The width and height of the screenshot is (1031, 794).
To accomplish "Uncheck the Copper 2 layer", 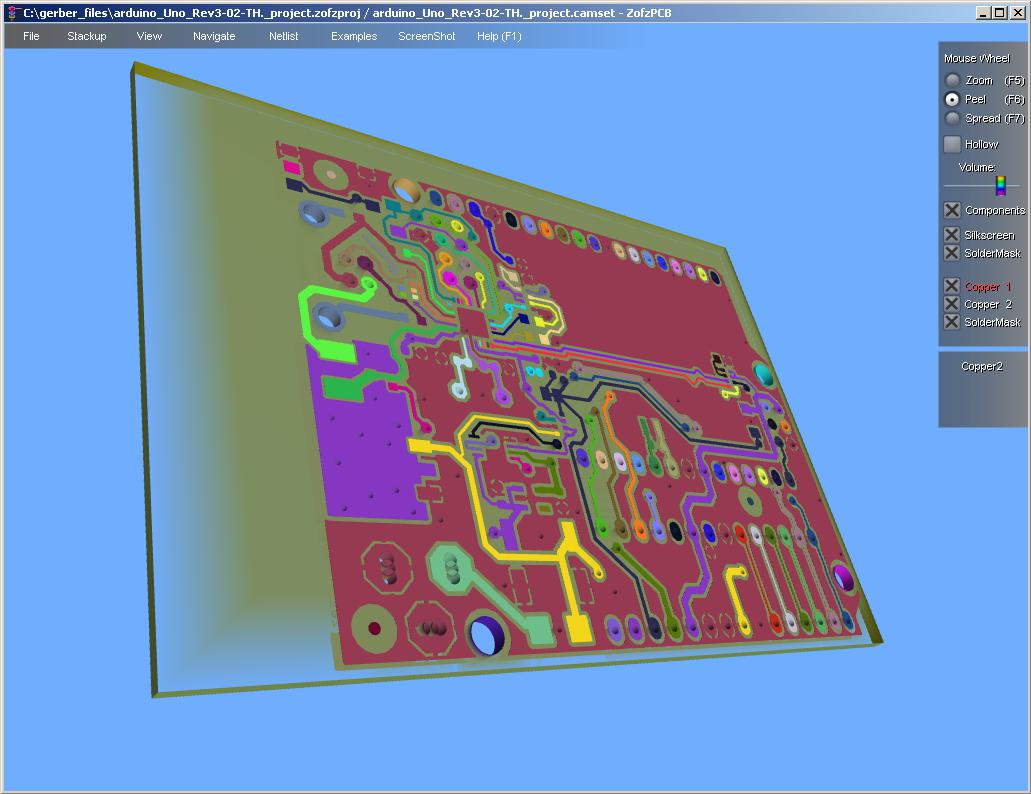I will coord(952,304).
